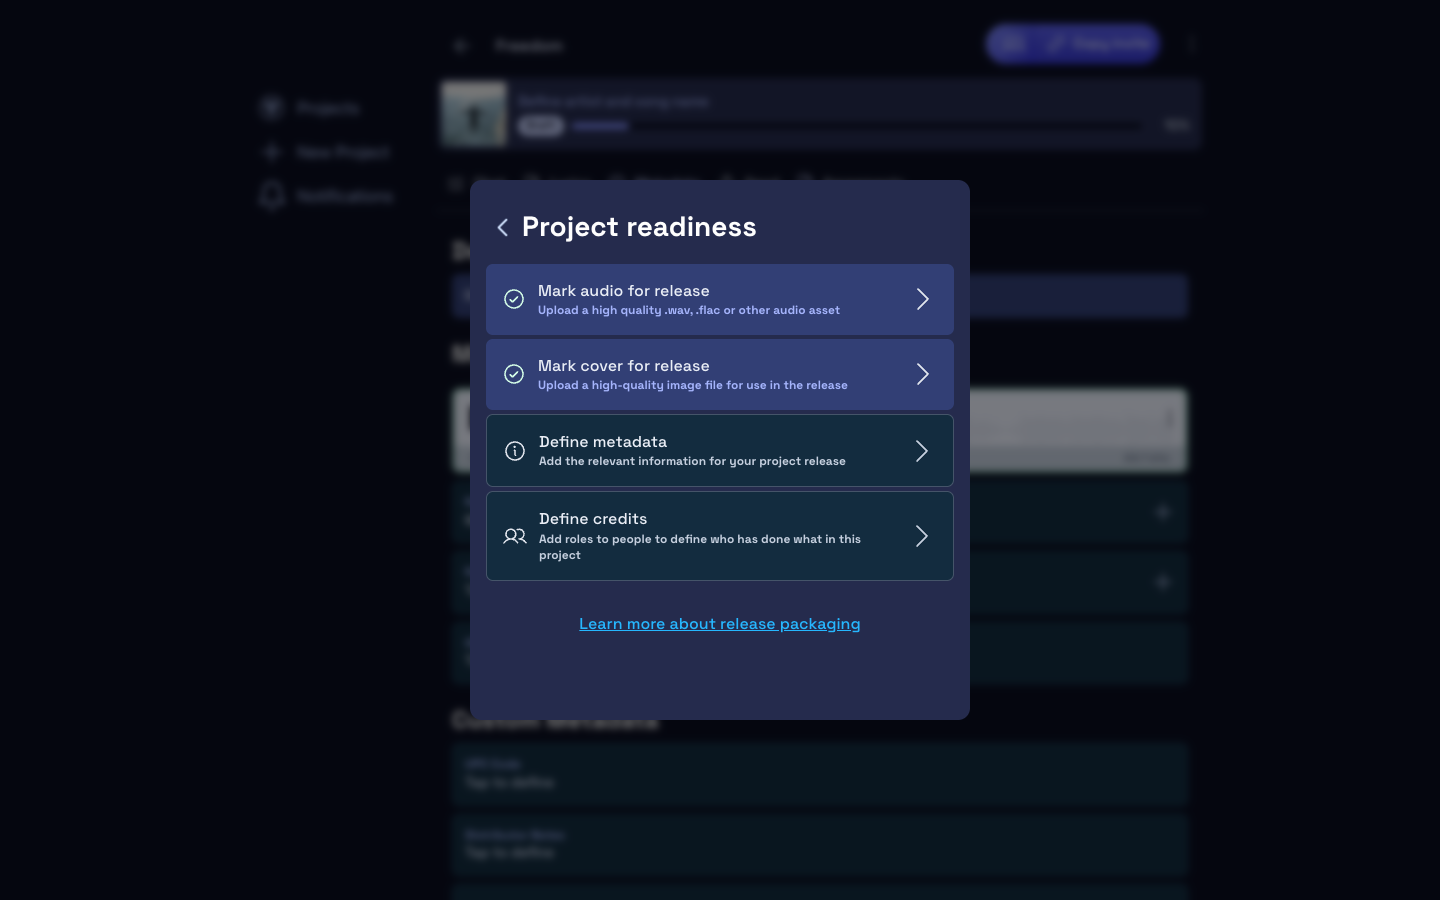Open New Project in blurred background sidebar
1440x900 pixels.
coord(342,152)
